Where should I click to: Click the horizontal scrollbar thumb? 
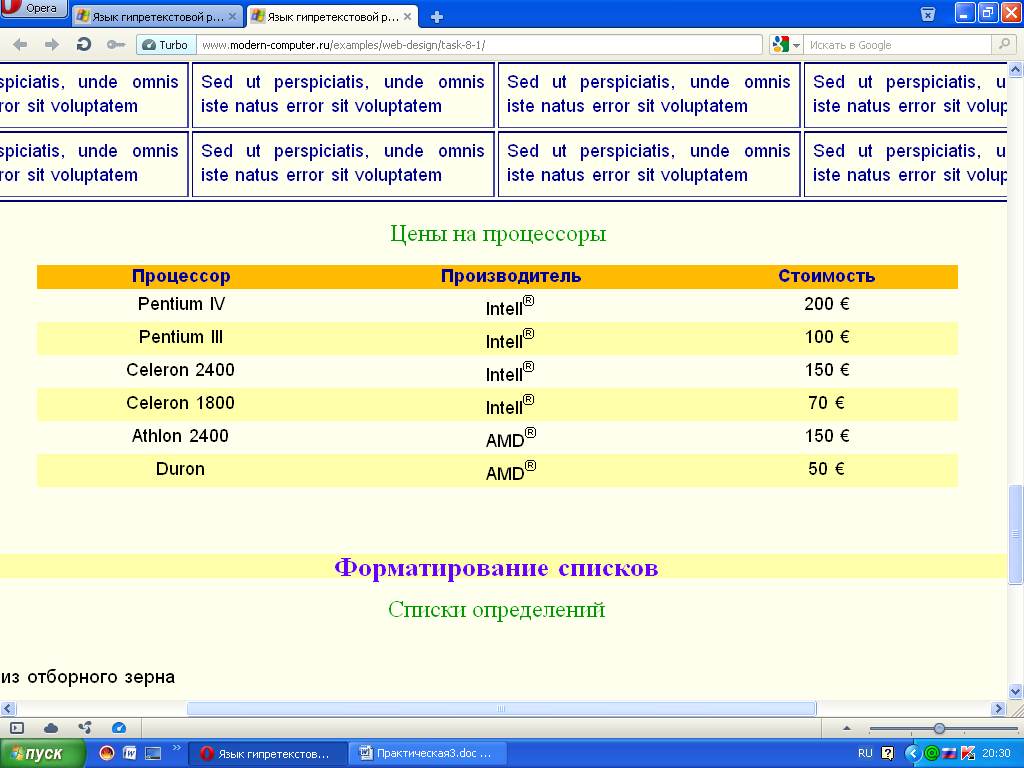pyautogui.click(x=502, y=708)
